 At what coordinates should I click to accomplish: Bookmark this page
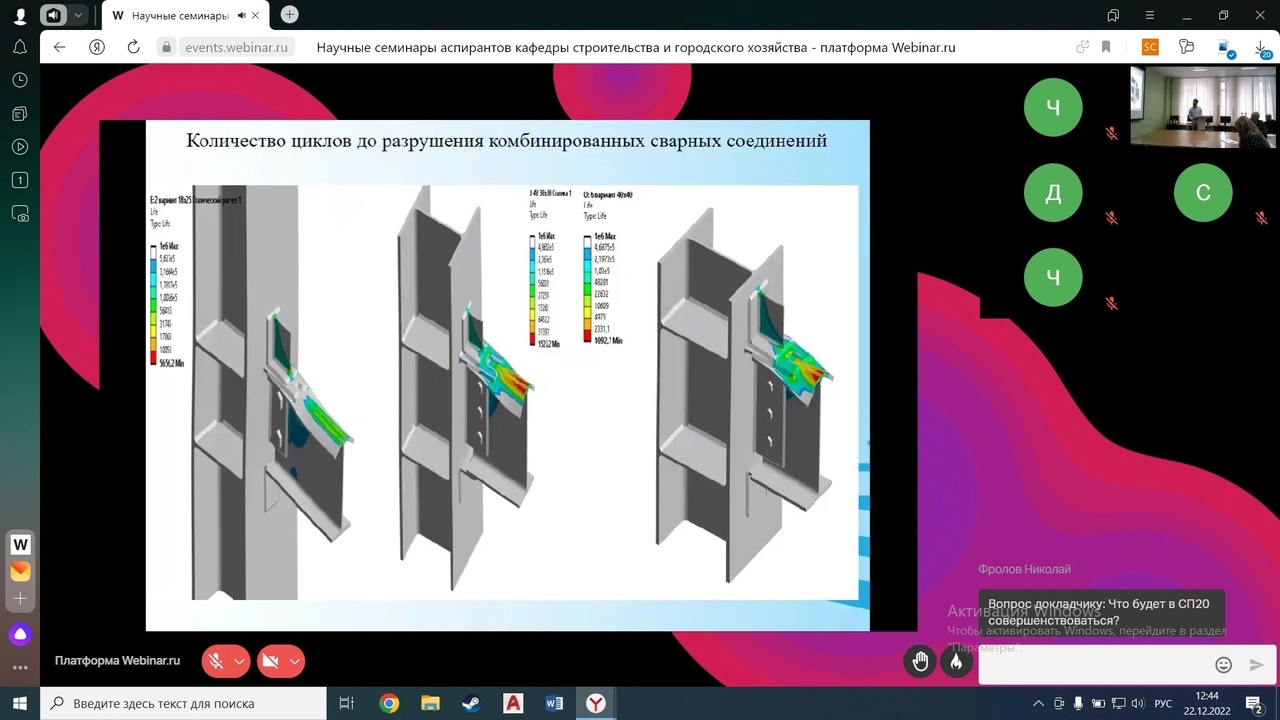click(1106, 47)
